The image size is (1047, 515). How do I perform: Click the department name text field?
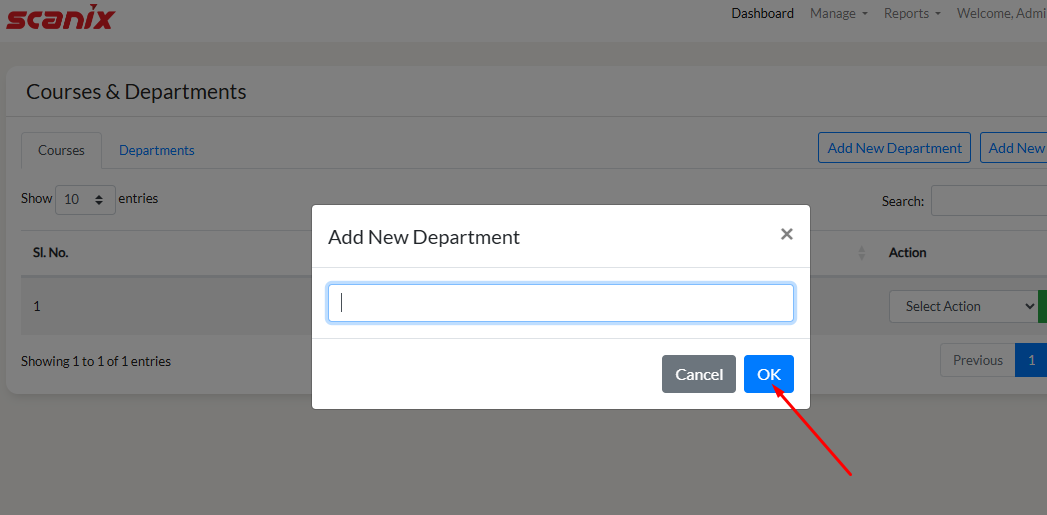(x=561, y=303)
